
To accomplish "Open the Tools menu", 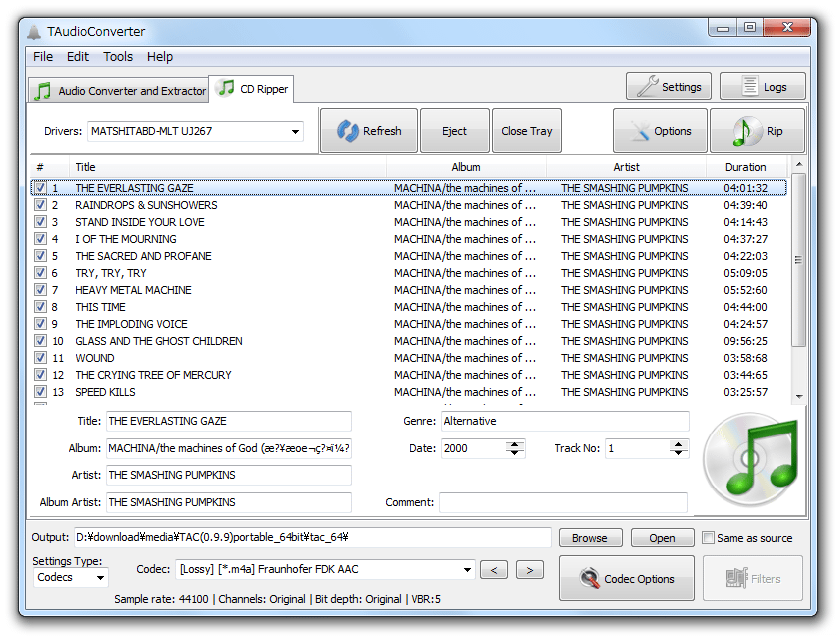I will click(118, 57).
